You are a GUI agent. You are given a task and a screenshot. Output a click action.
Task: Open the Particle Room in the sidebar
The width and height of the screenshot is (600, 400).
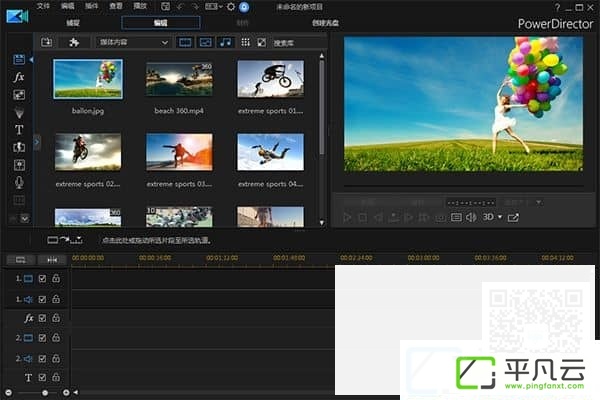click(x=19, y=112)
